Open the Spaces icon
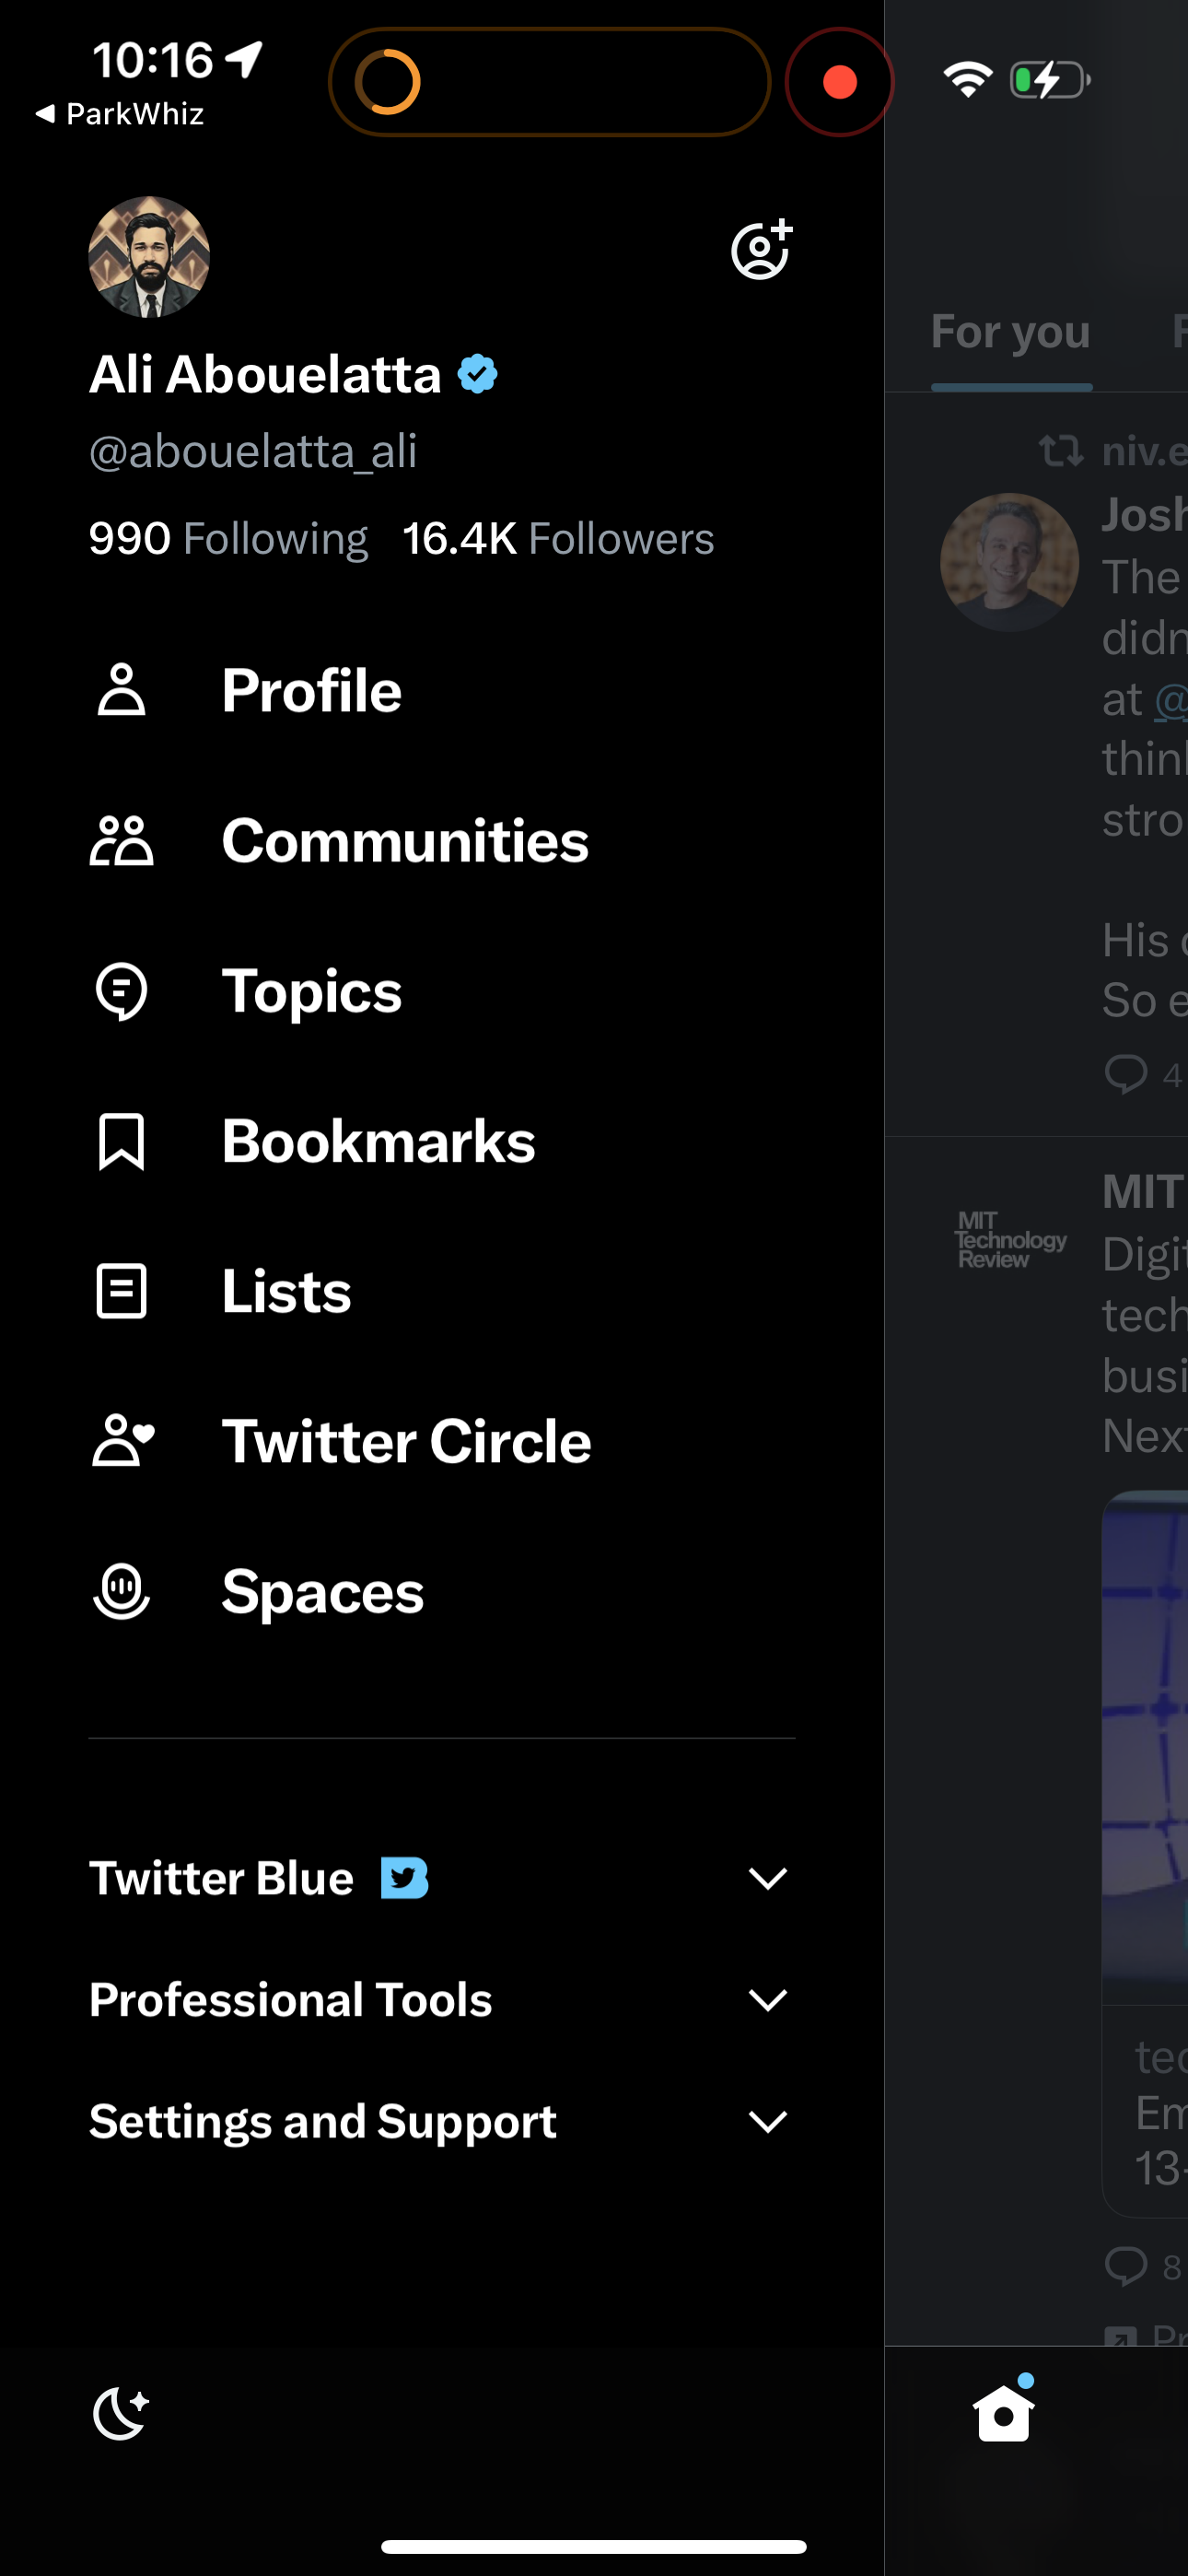 coord(120,1592)
